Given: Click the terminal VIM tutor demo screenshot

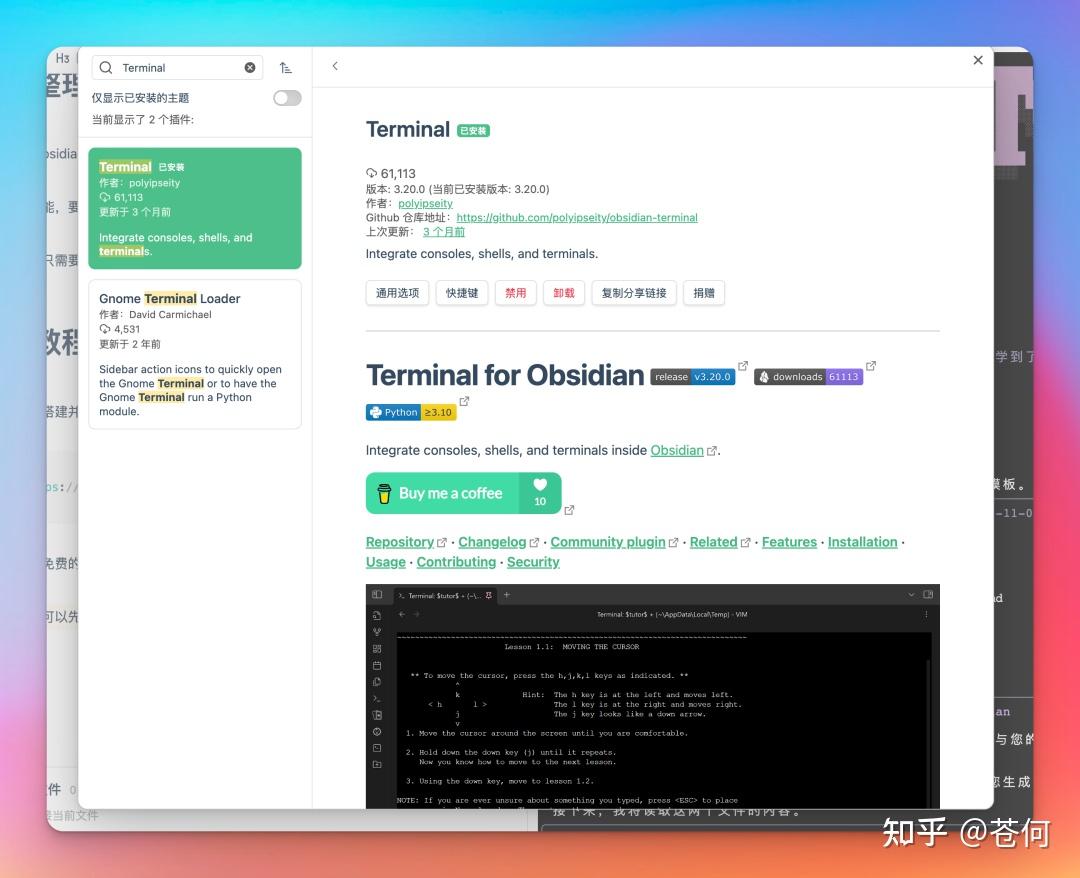Looking at the screenshot, I should coord(652,700).
